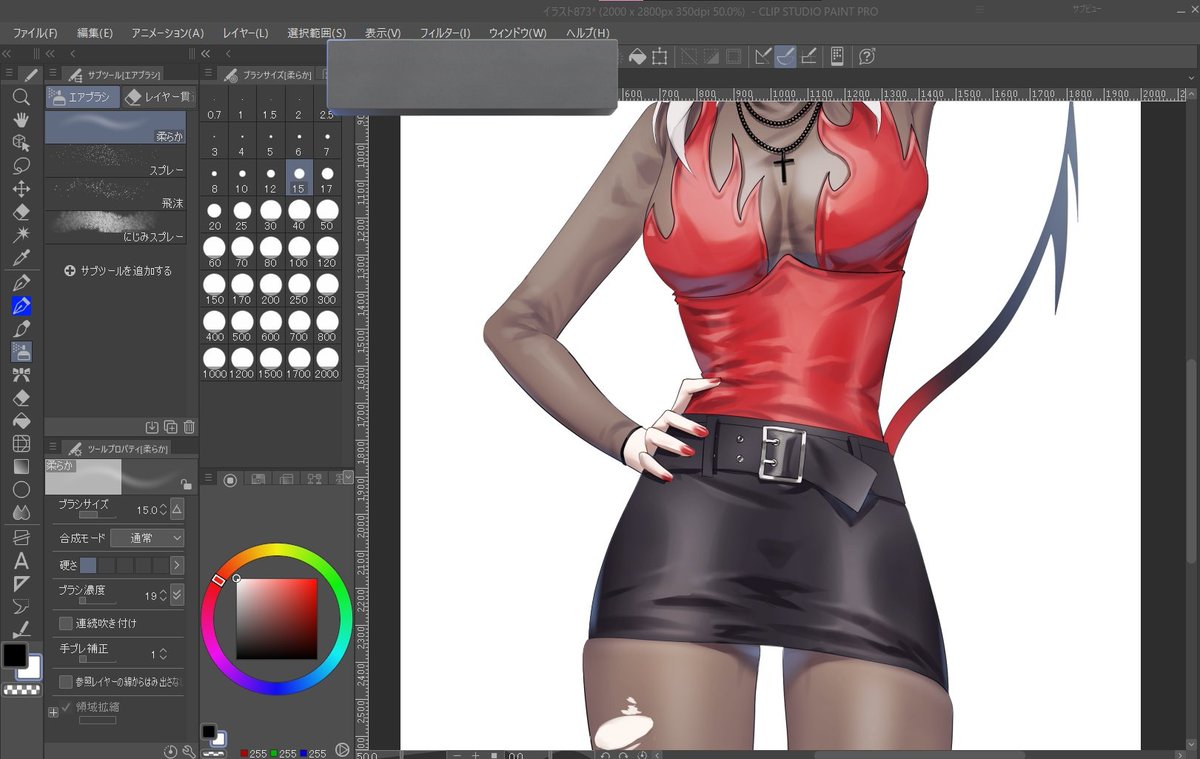Image resolution: width=1200 pixels, height=759 pixels.
Task: Duplicate sub tool icon
Action: [x=170, y=427]
